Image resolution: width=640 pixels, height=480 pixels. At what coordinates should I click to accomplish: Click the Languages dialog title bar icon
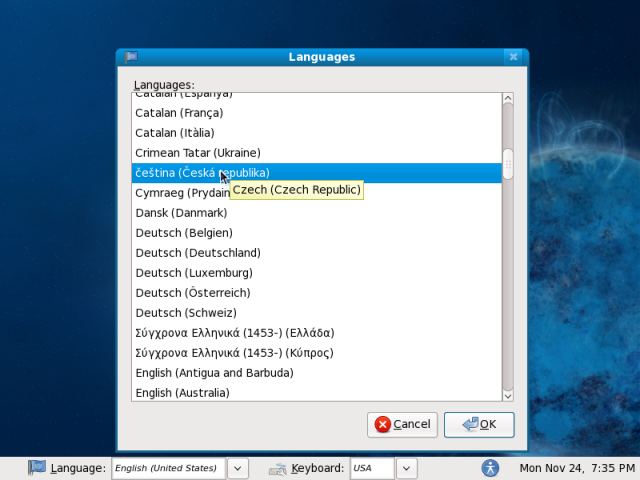131,57
